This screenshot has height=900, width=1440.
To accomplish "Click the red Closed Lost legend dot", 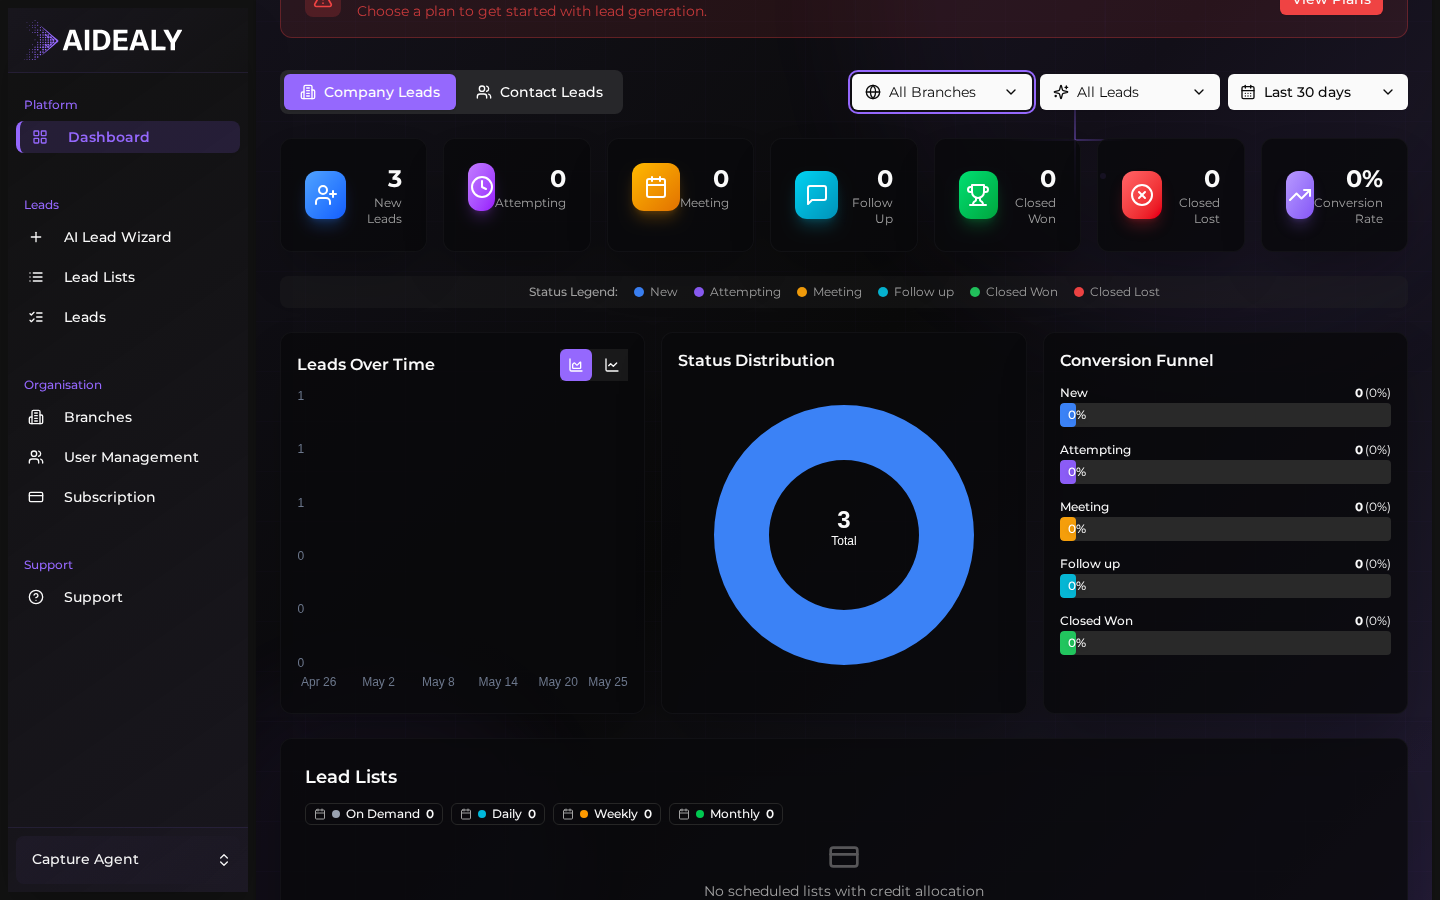I will coord(1079,292).
